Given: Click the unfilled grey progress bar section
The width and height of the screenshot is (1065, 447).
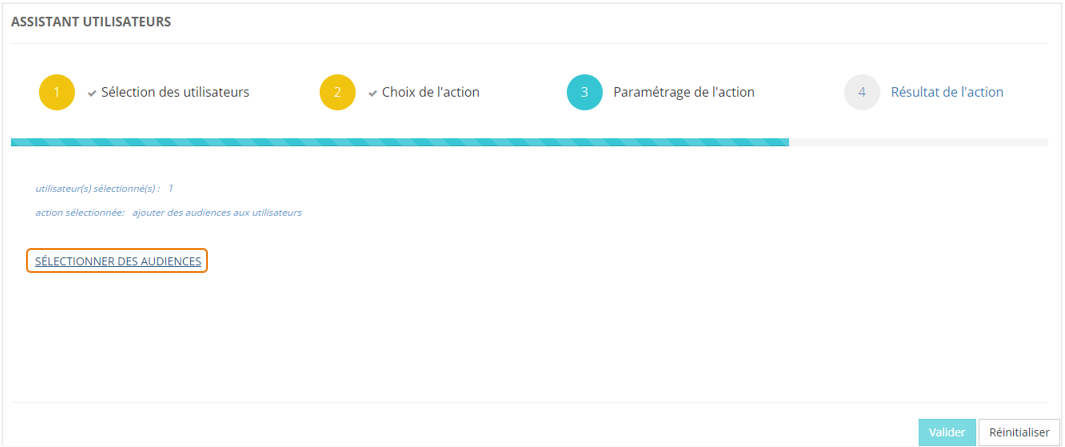Looking at the screenshot, I should tap(918, 142).
